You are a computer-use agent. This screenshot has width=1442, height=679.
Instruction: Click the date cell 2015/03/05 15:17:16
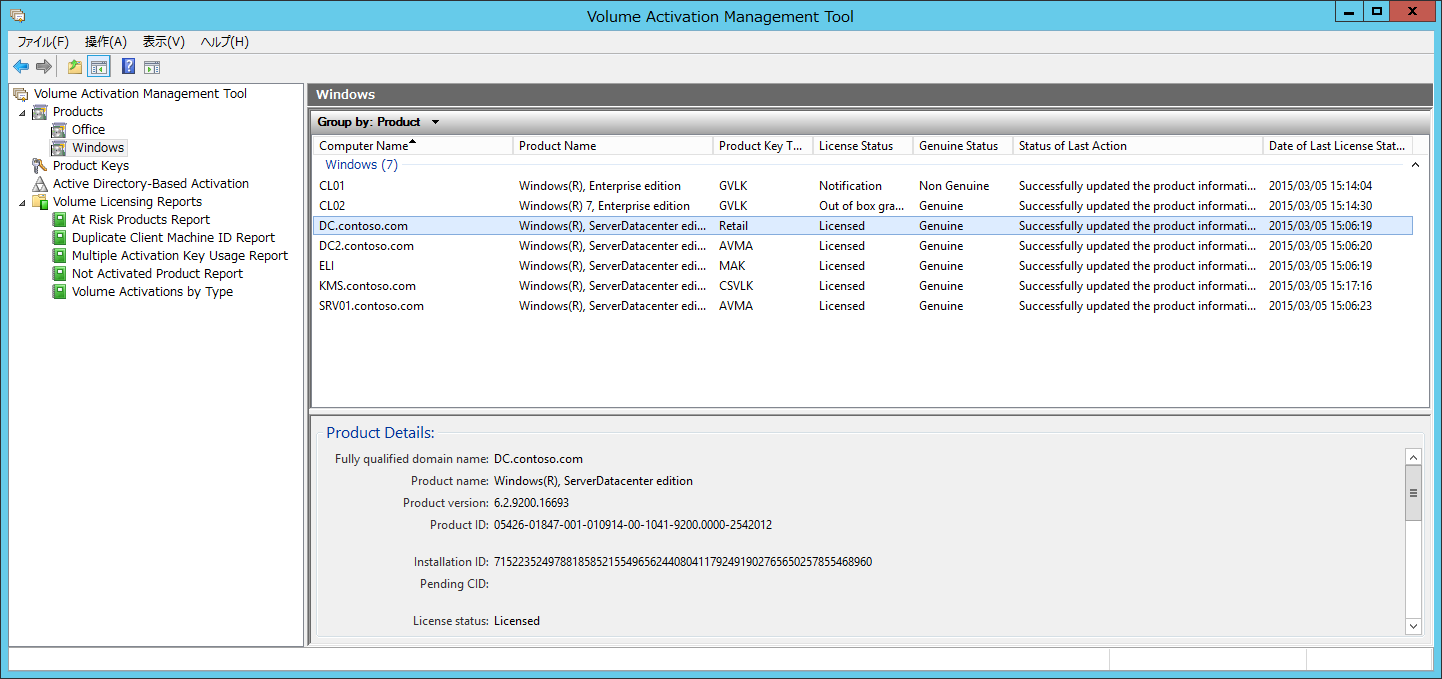pyautogui.click(x=1320, y=286)
